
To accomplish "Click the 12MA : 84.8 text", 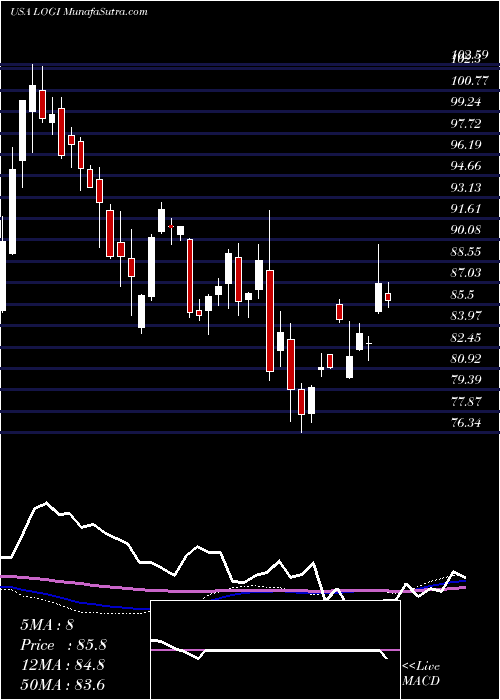I will click(62, 665).
